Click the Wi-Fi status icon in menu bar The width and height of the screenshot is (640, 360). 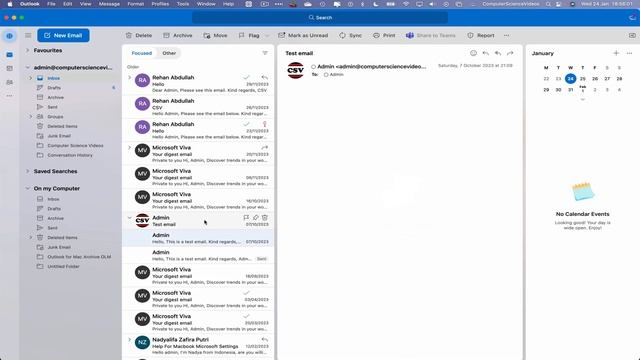coord(406,4)
